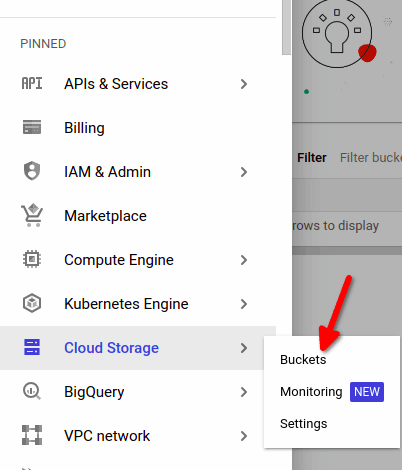Expand the Kubernetes Engine submenu chevron

pyautogui.click(x=244, y=304)
